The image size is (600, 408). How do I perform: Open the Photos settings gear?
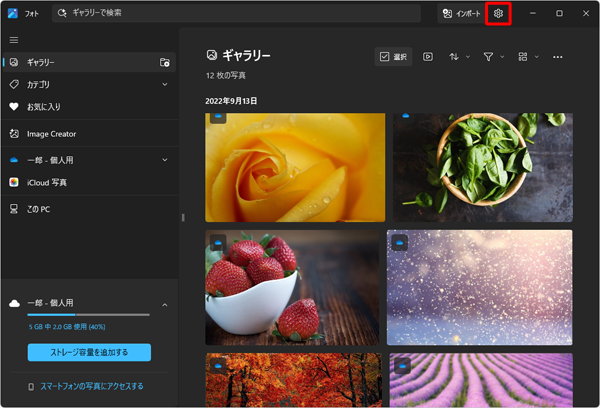[498, 14]
